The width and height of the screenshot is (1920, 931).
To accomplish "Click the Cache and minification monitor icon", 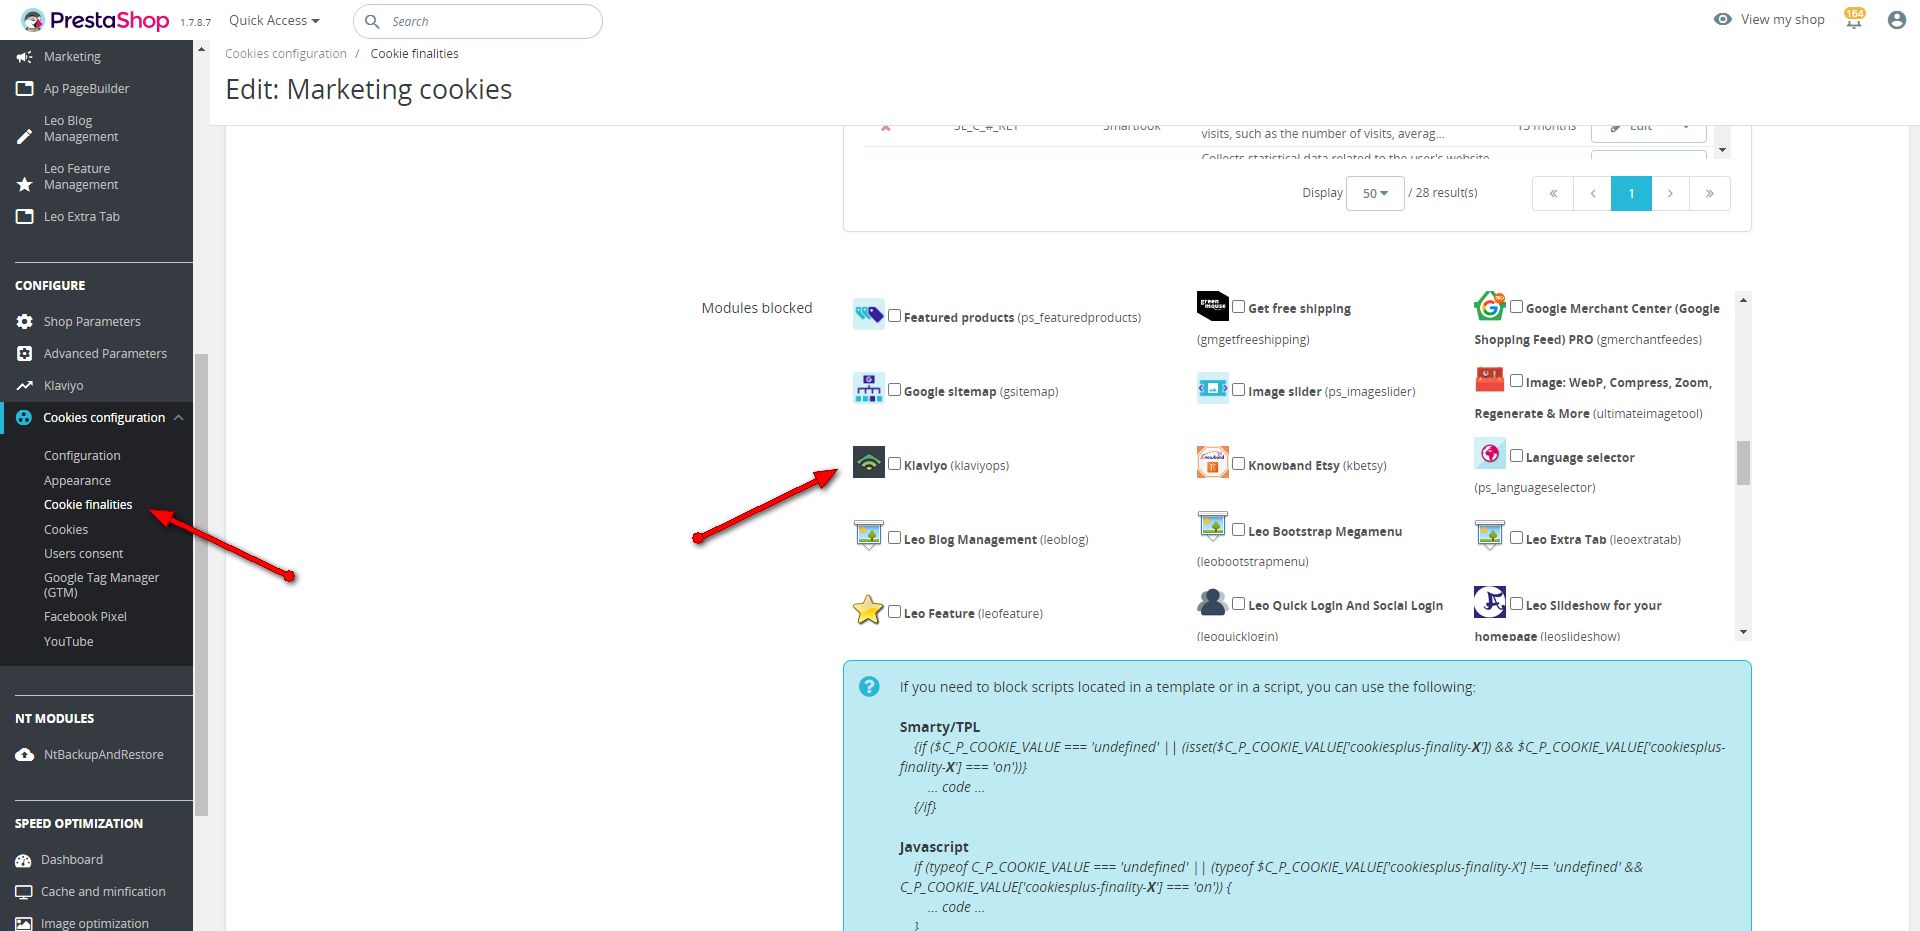I will pyautogui.click(x=23, y=892).
